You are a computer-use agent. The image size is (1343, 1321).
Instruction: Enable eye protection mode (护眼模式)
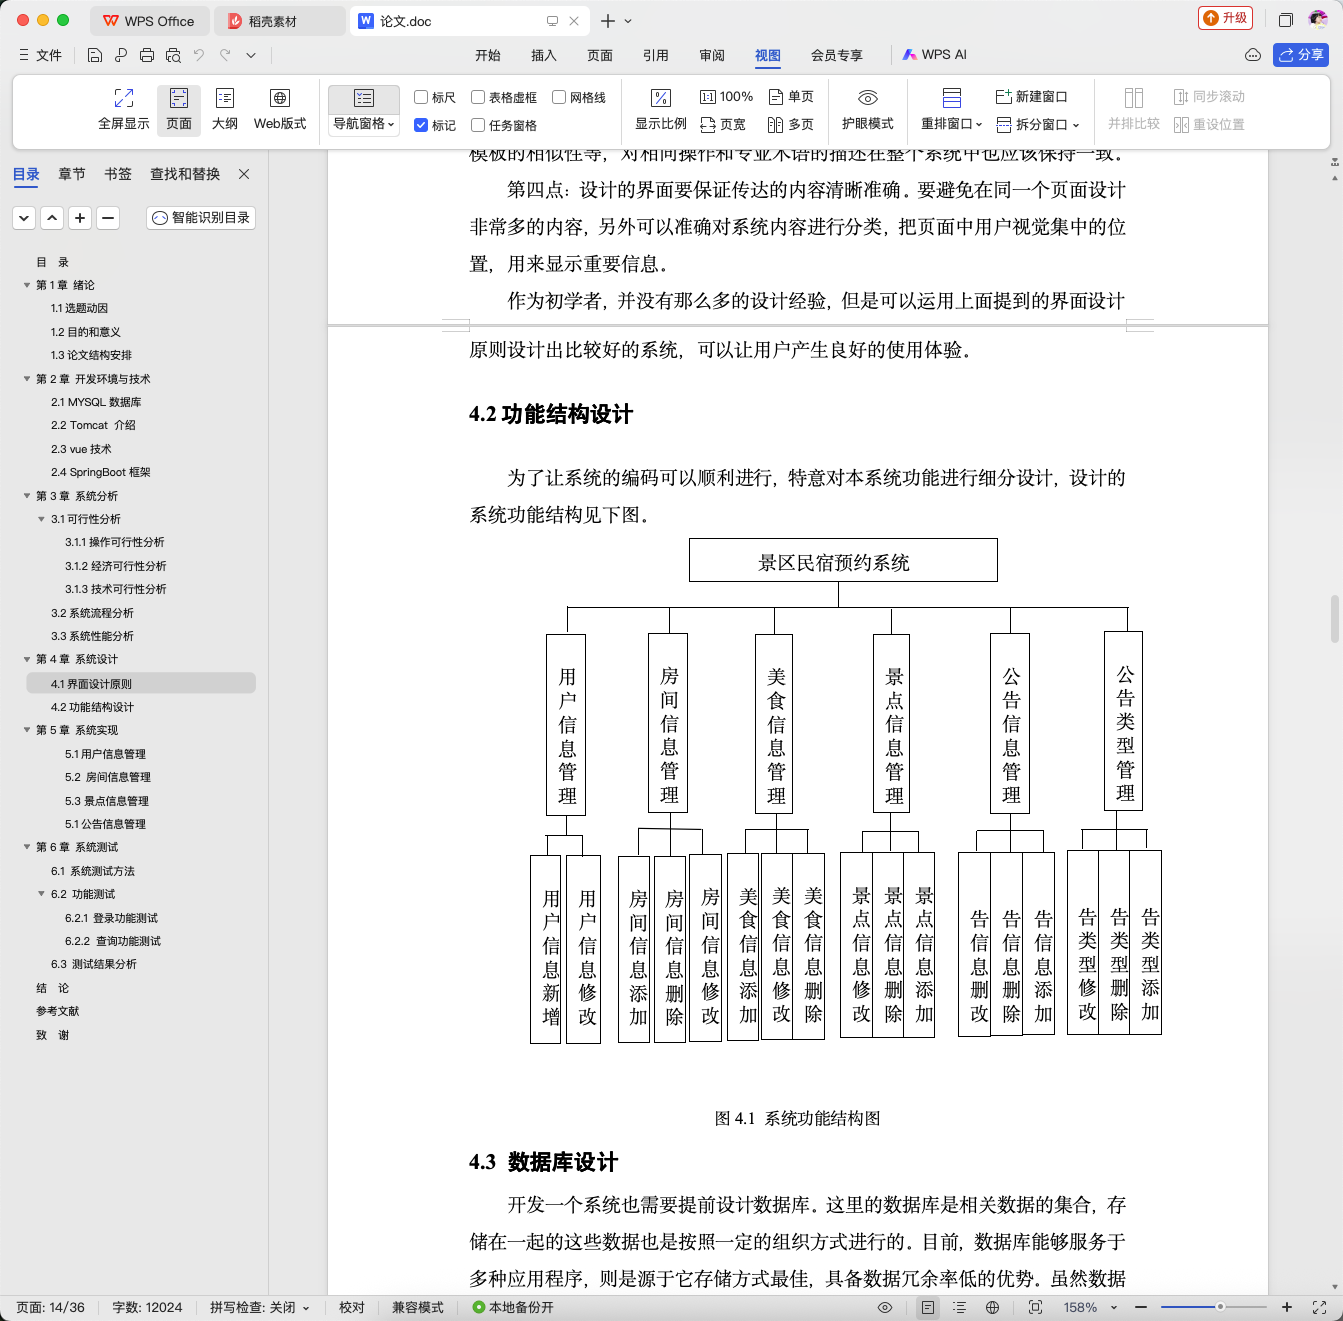point(868,110)
